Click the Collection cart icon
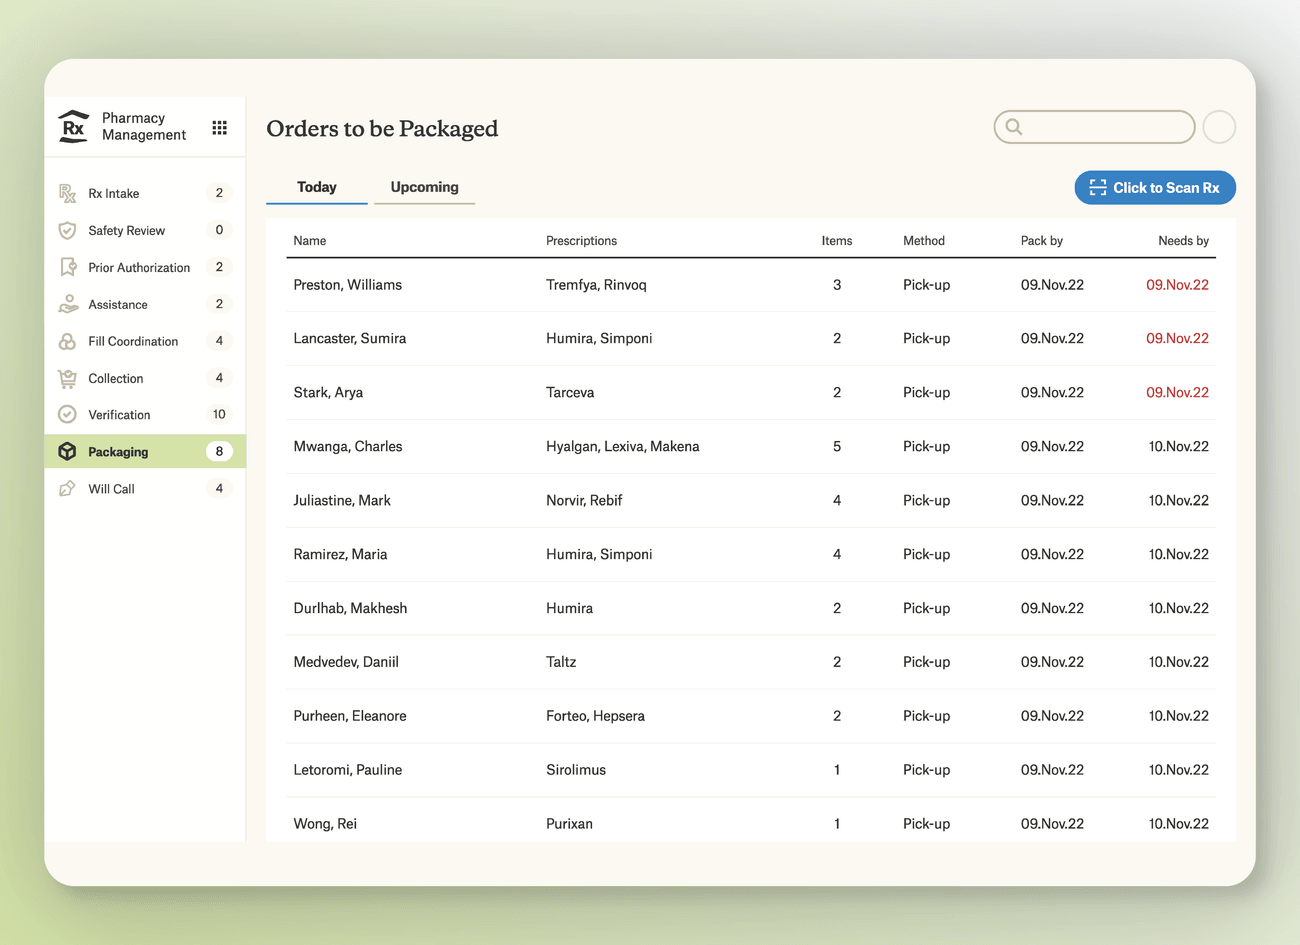Image resolution: width=1300 pixels, height=945 pixels. [x=67, y=378]
